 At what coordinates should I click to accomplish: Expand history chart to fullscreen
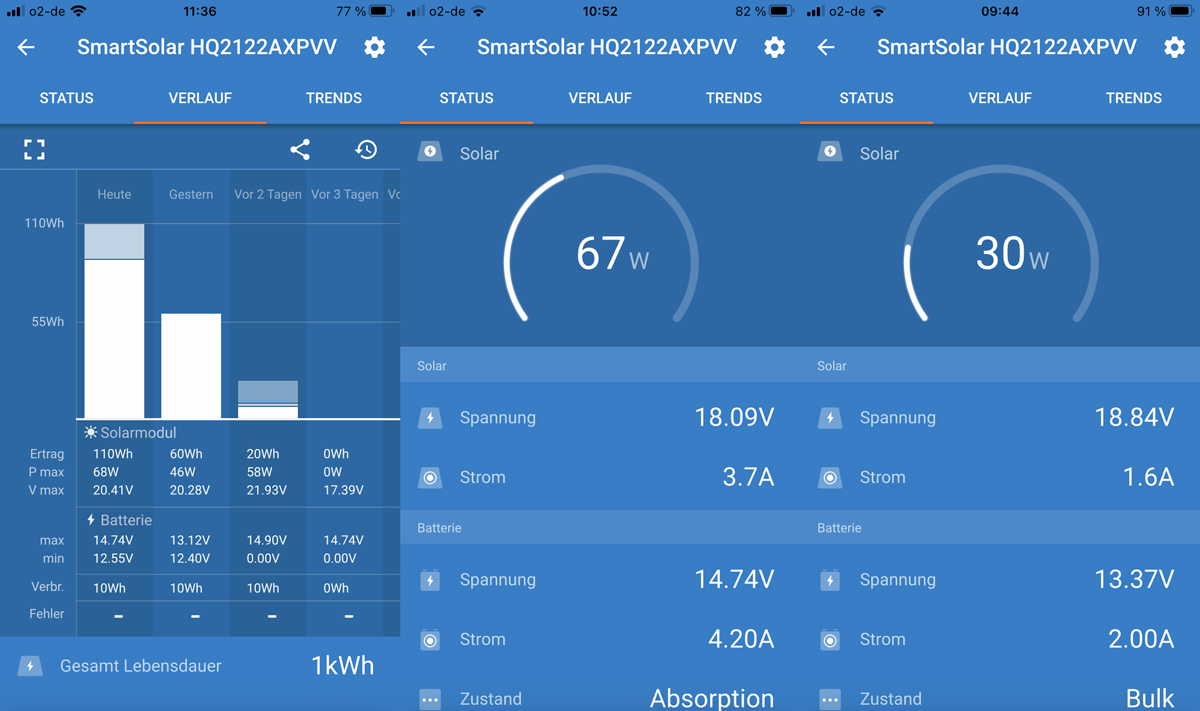coord(35,150)
